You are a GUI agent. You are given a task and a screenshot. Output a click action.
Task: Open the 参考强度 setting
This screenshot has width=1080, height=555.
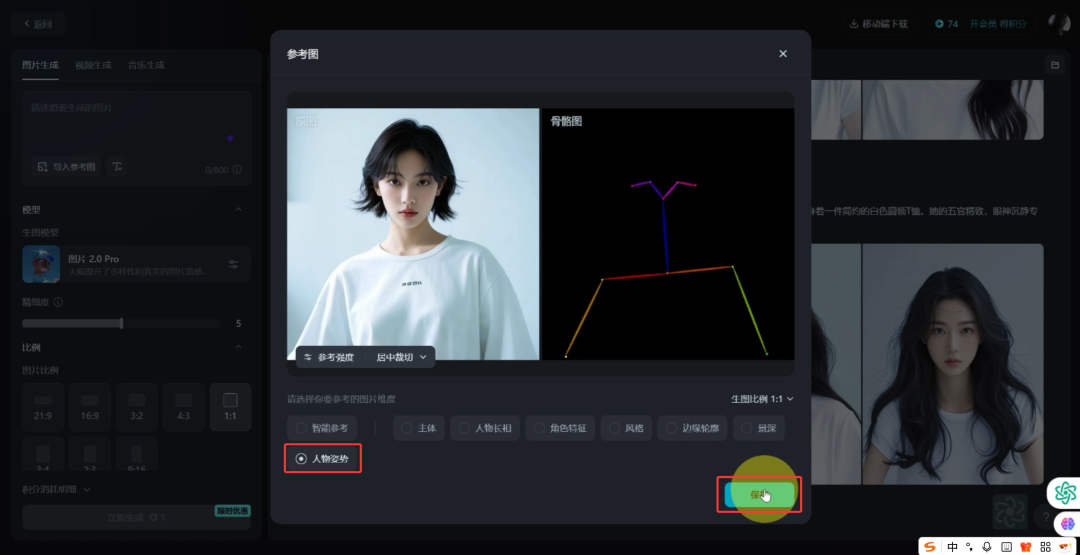(x=329, y=357)
